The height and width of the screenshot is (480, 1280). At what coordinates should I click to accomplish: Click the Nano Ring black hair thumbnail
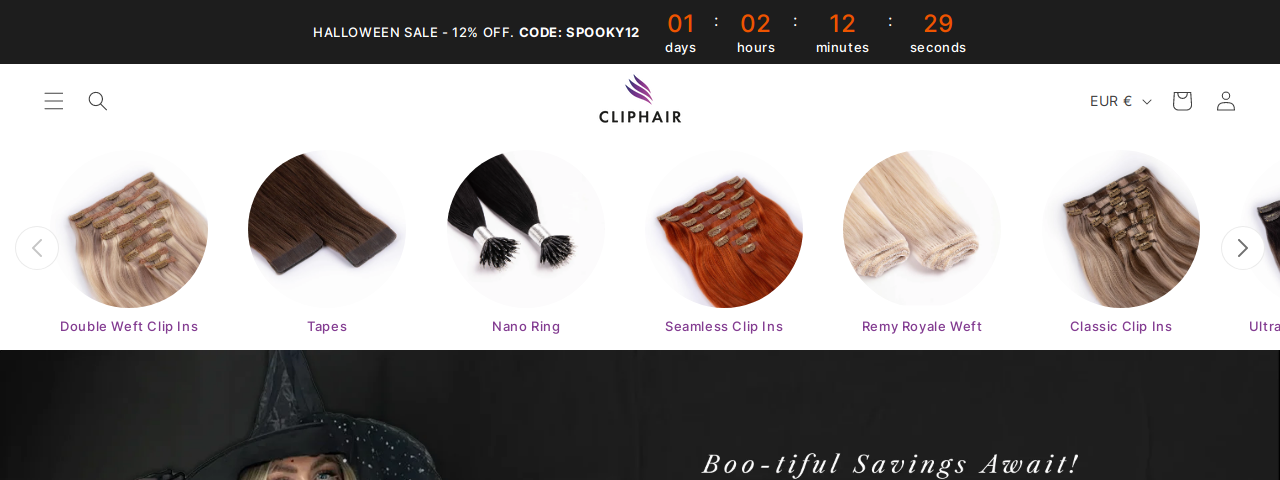tap(526, 229)
